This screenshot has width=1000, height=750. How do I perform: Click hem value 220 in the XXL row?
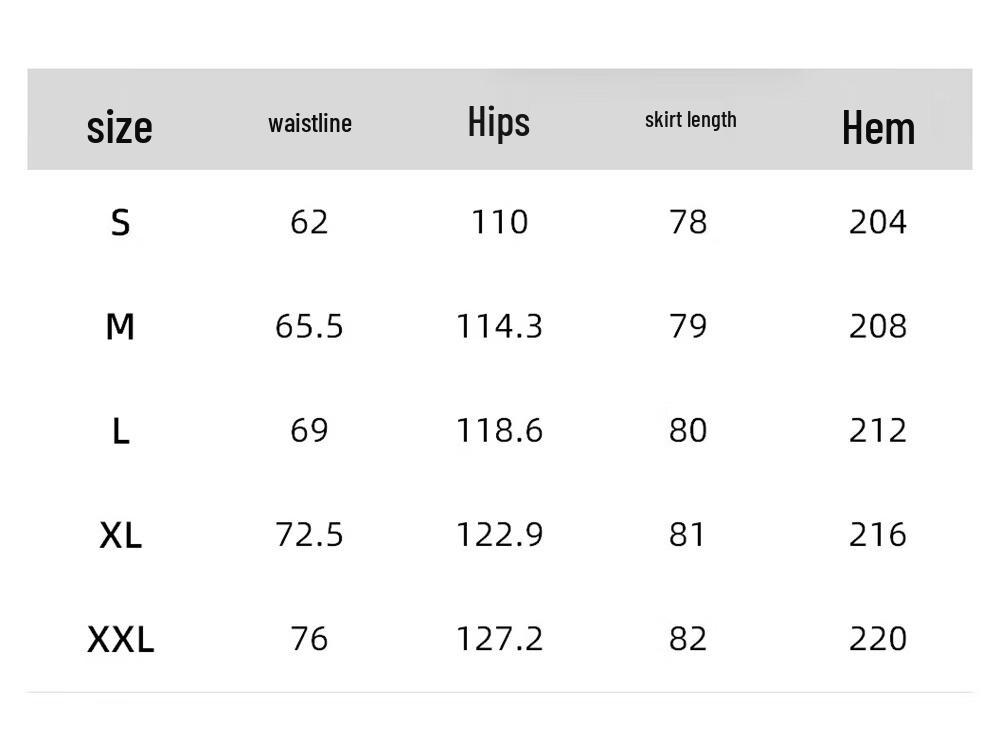(878, 638)
